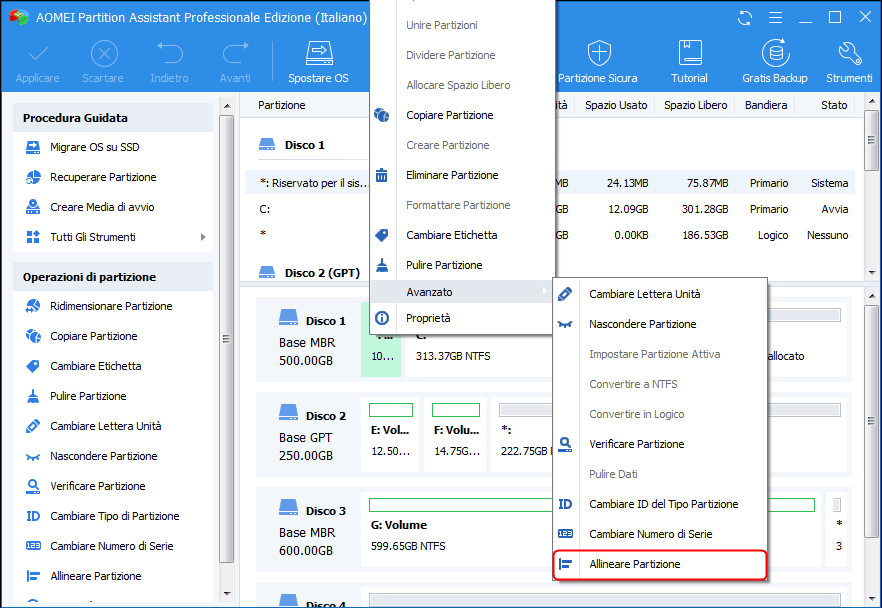Click the Spazio Libero column header
The image size is (882, 608).
[695, 105]
